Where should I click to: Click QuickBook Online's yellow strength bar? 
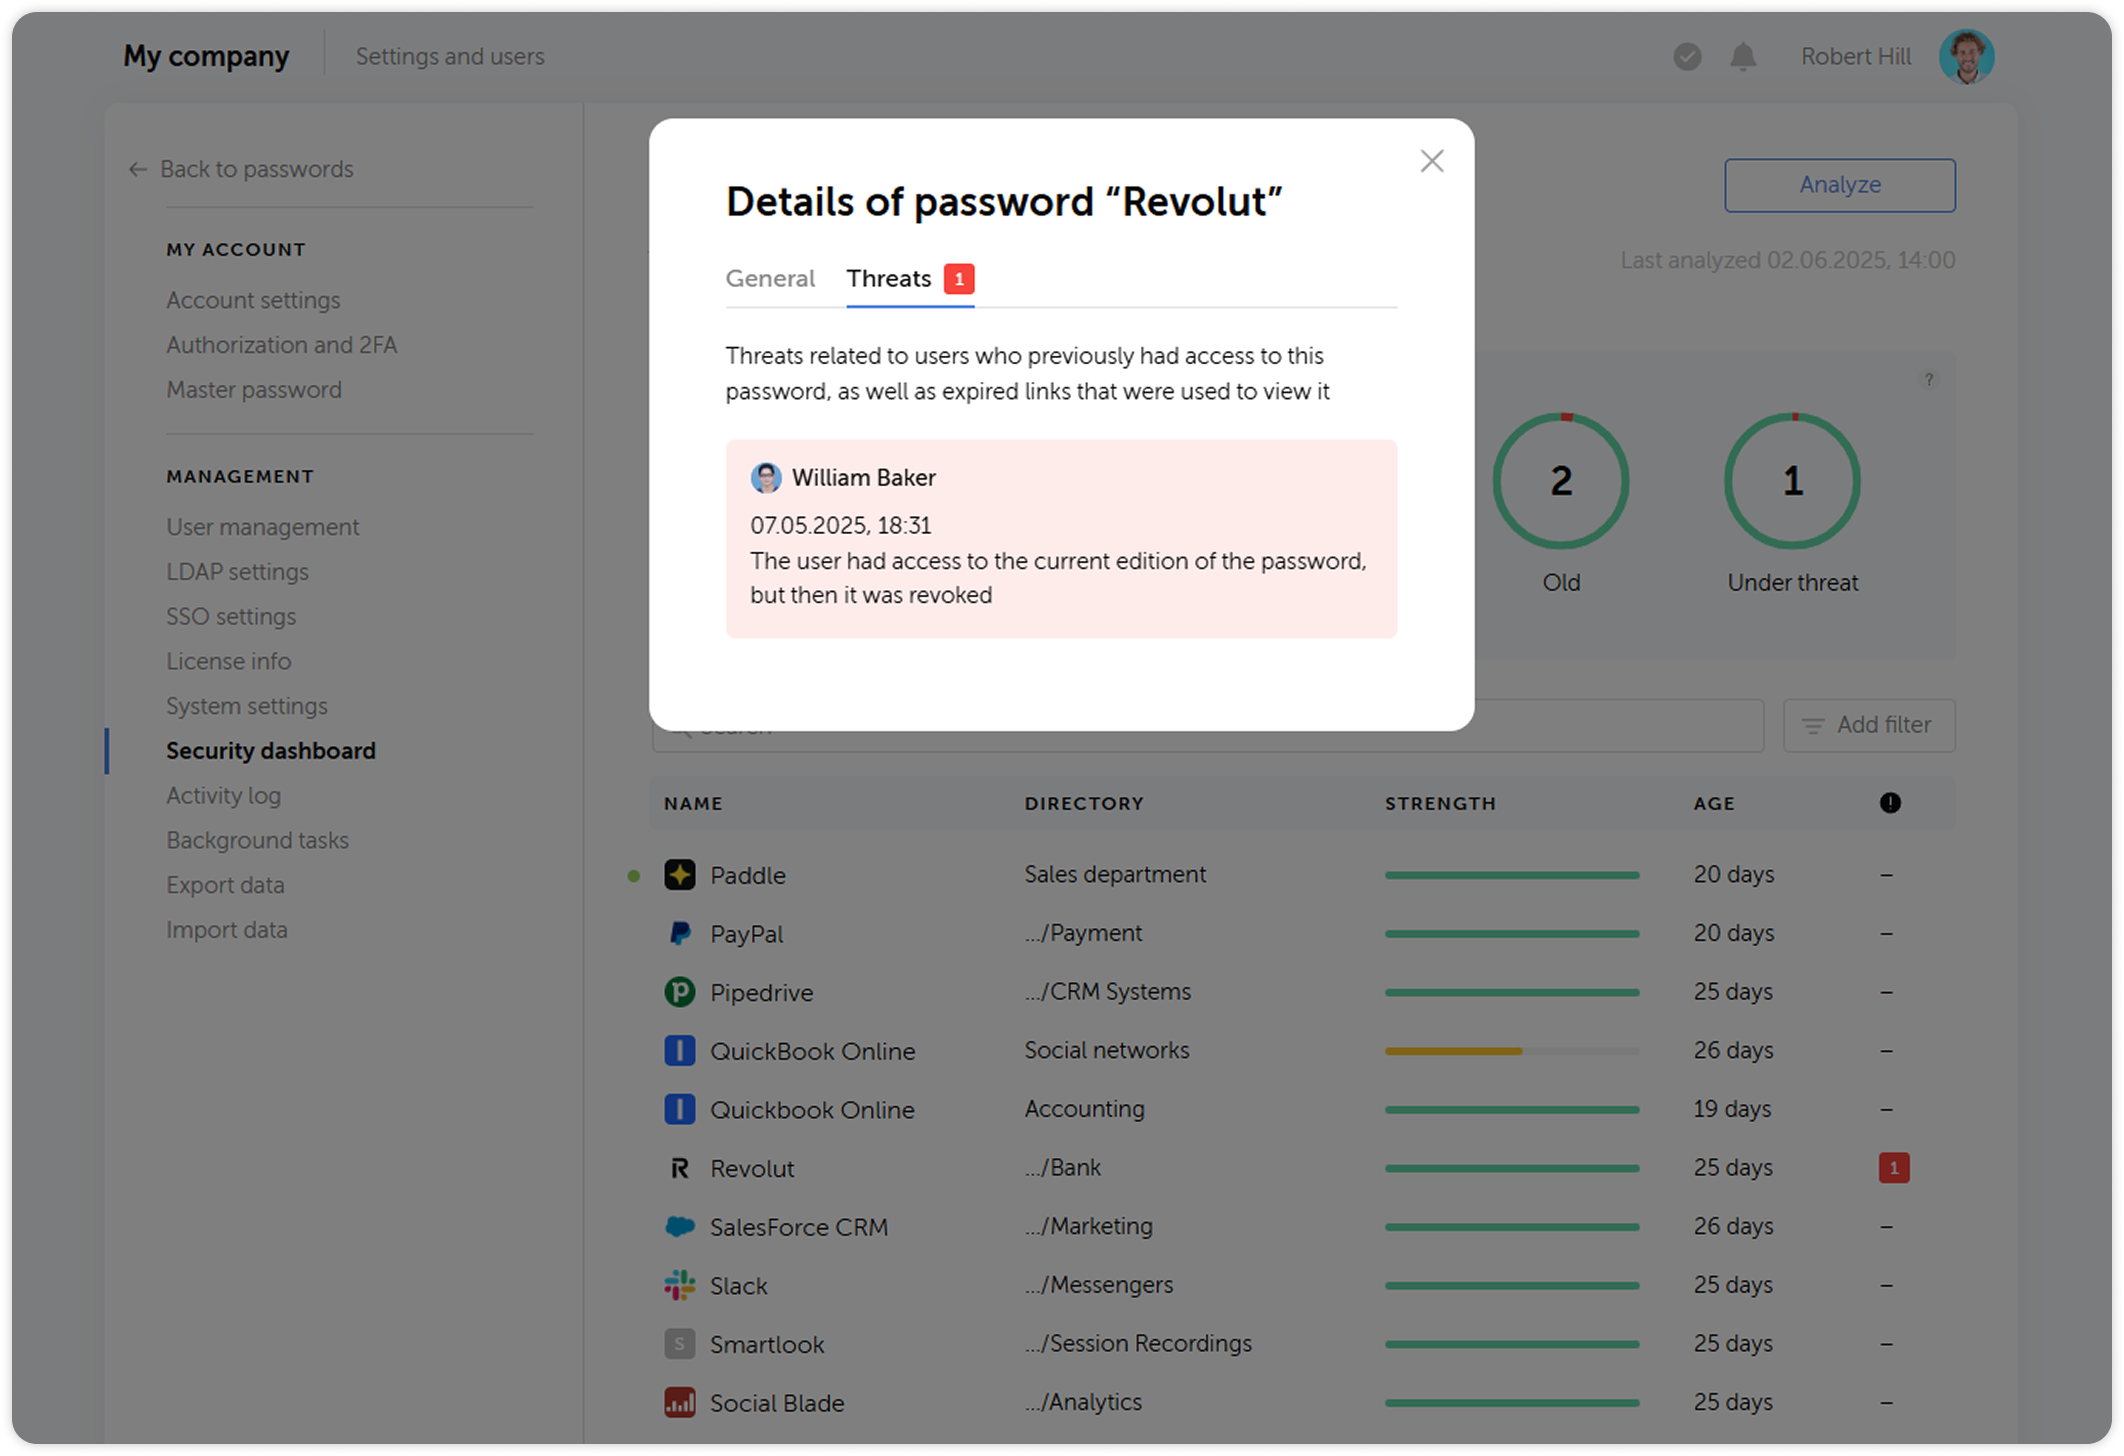tap(1453, 1051)
